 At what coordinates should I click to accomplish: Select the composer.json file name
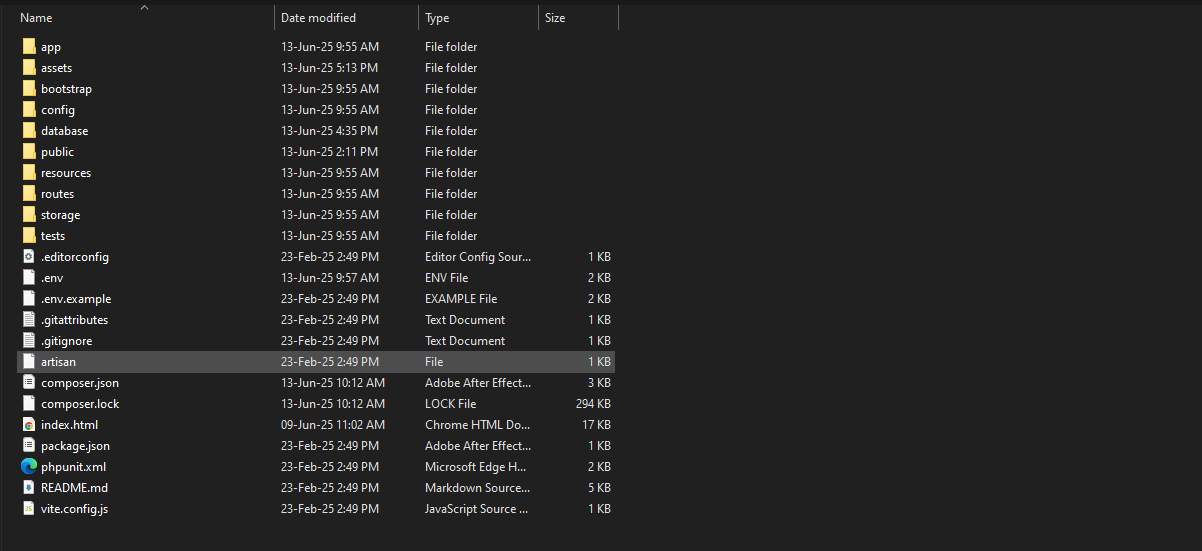click(x=80, y=383)
